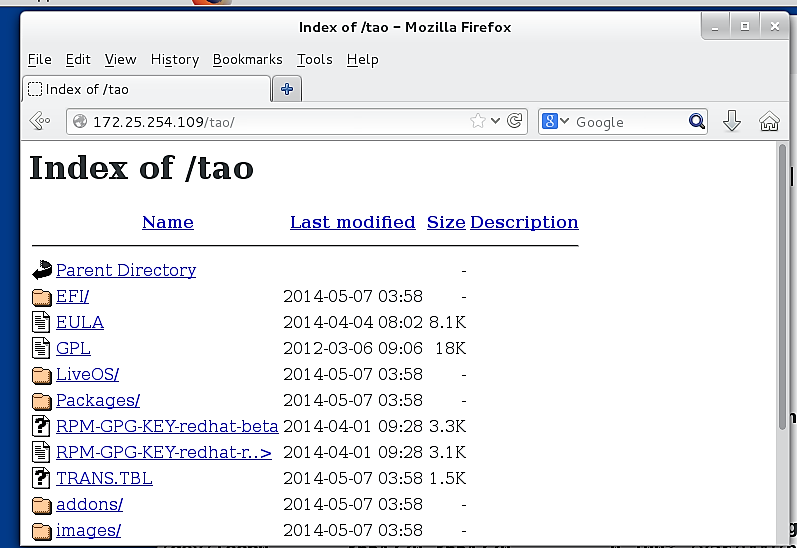This screenshot has height=548, width=797.
Task: Click the bookmark star icon in the URL bar
Action: pyautogui.click(x=477, y=121)
